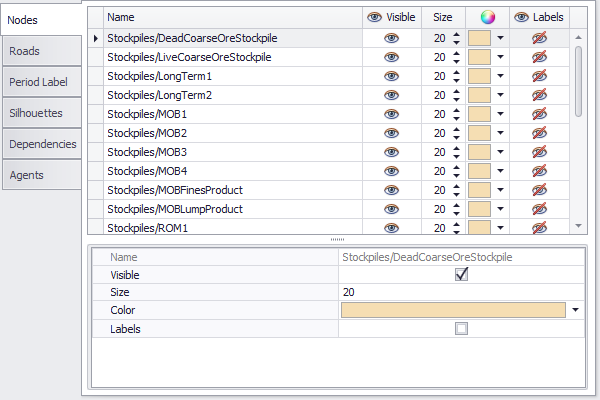Click the Size value field in properties panel
The height and width of the screenshot is (400, 600).
tap(461, 292)
